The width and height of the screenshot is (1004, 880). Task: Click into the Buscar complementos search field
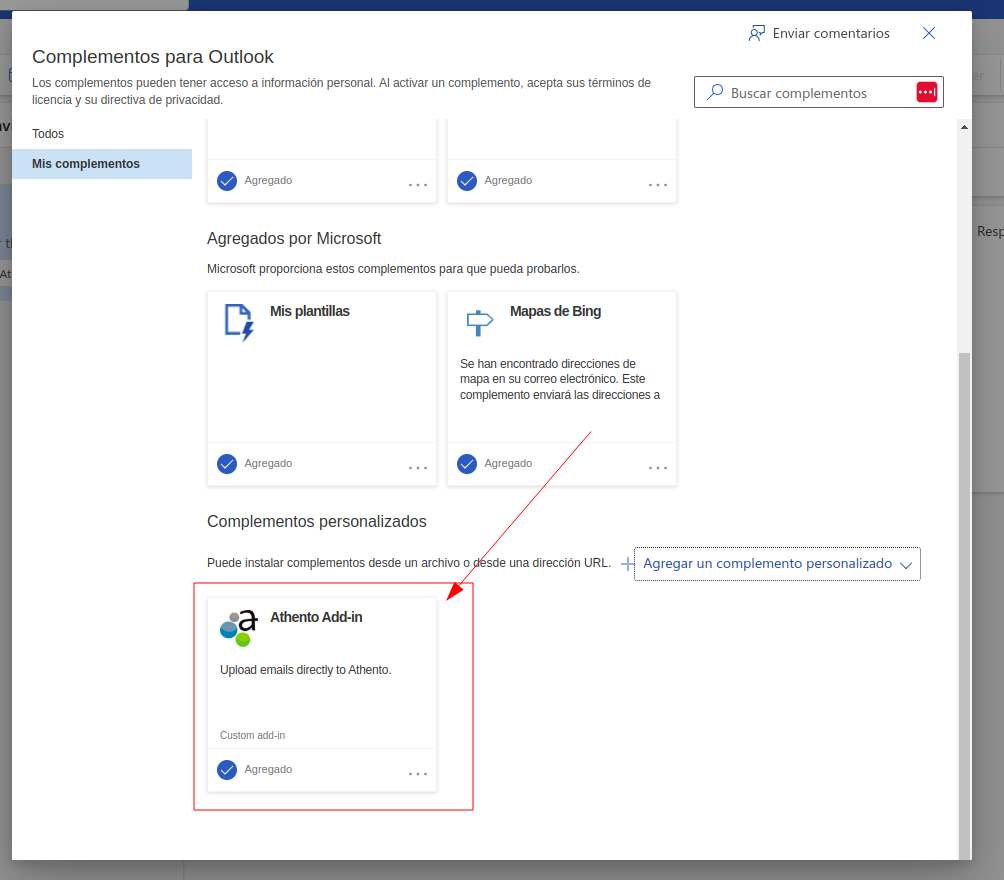coord(815,93)
